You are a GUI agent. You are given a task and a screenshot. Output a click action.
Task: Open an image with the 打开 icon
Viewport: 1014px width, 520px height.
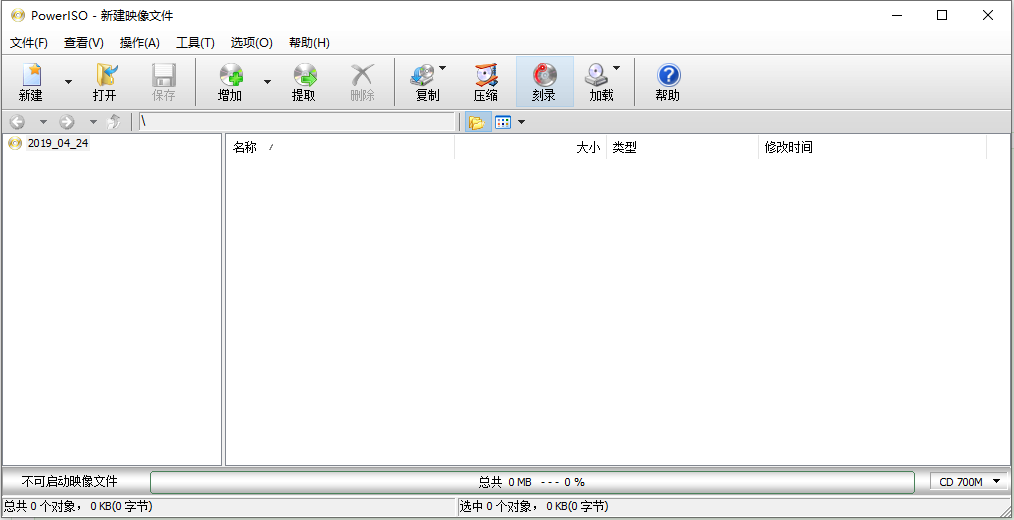click(x=105, y=77)
